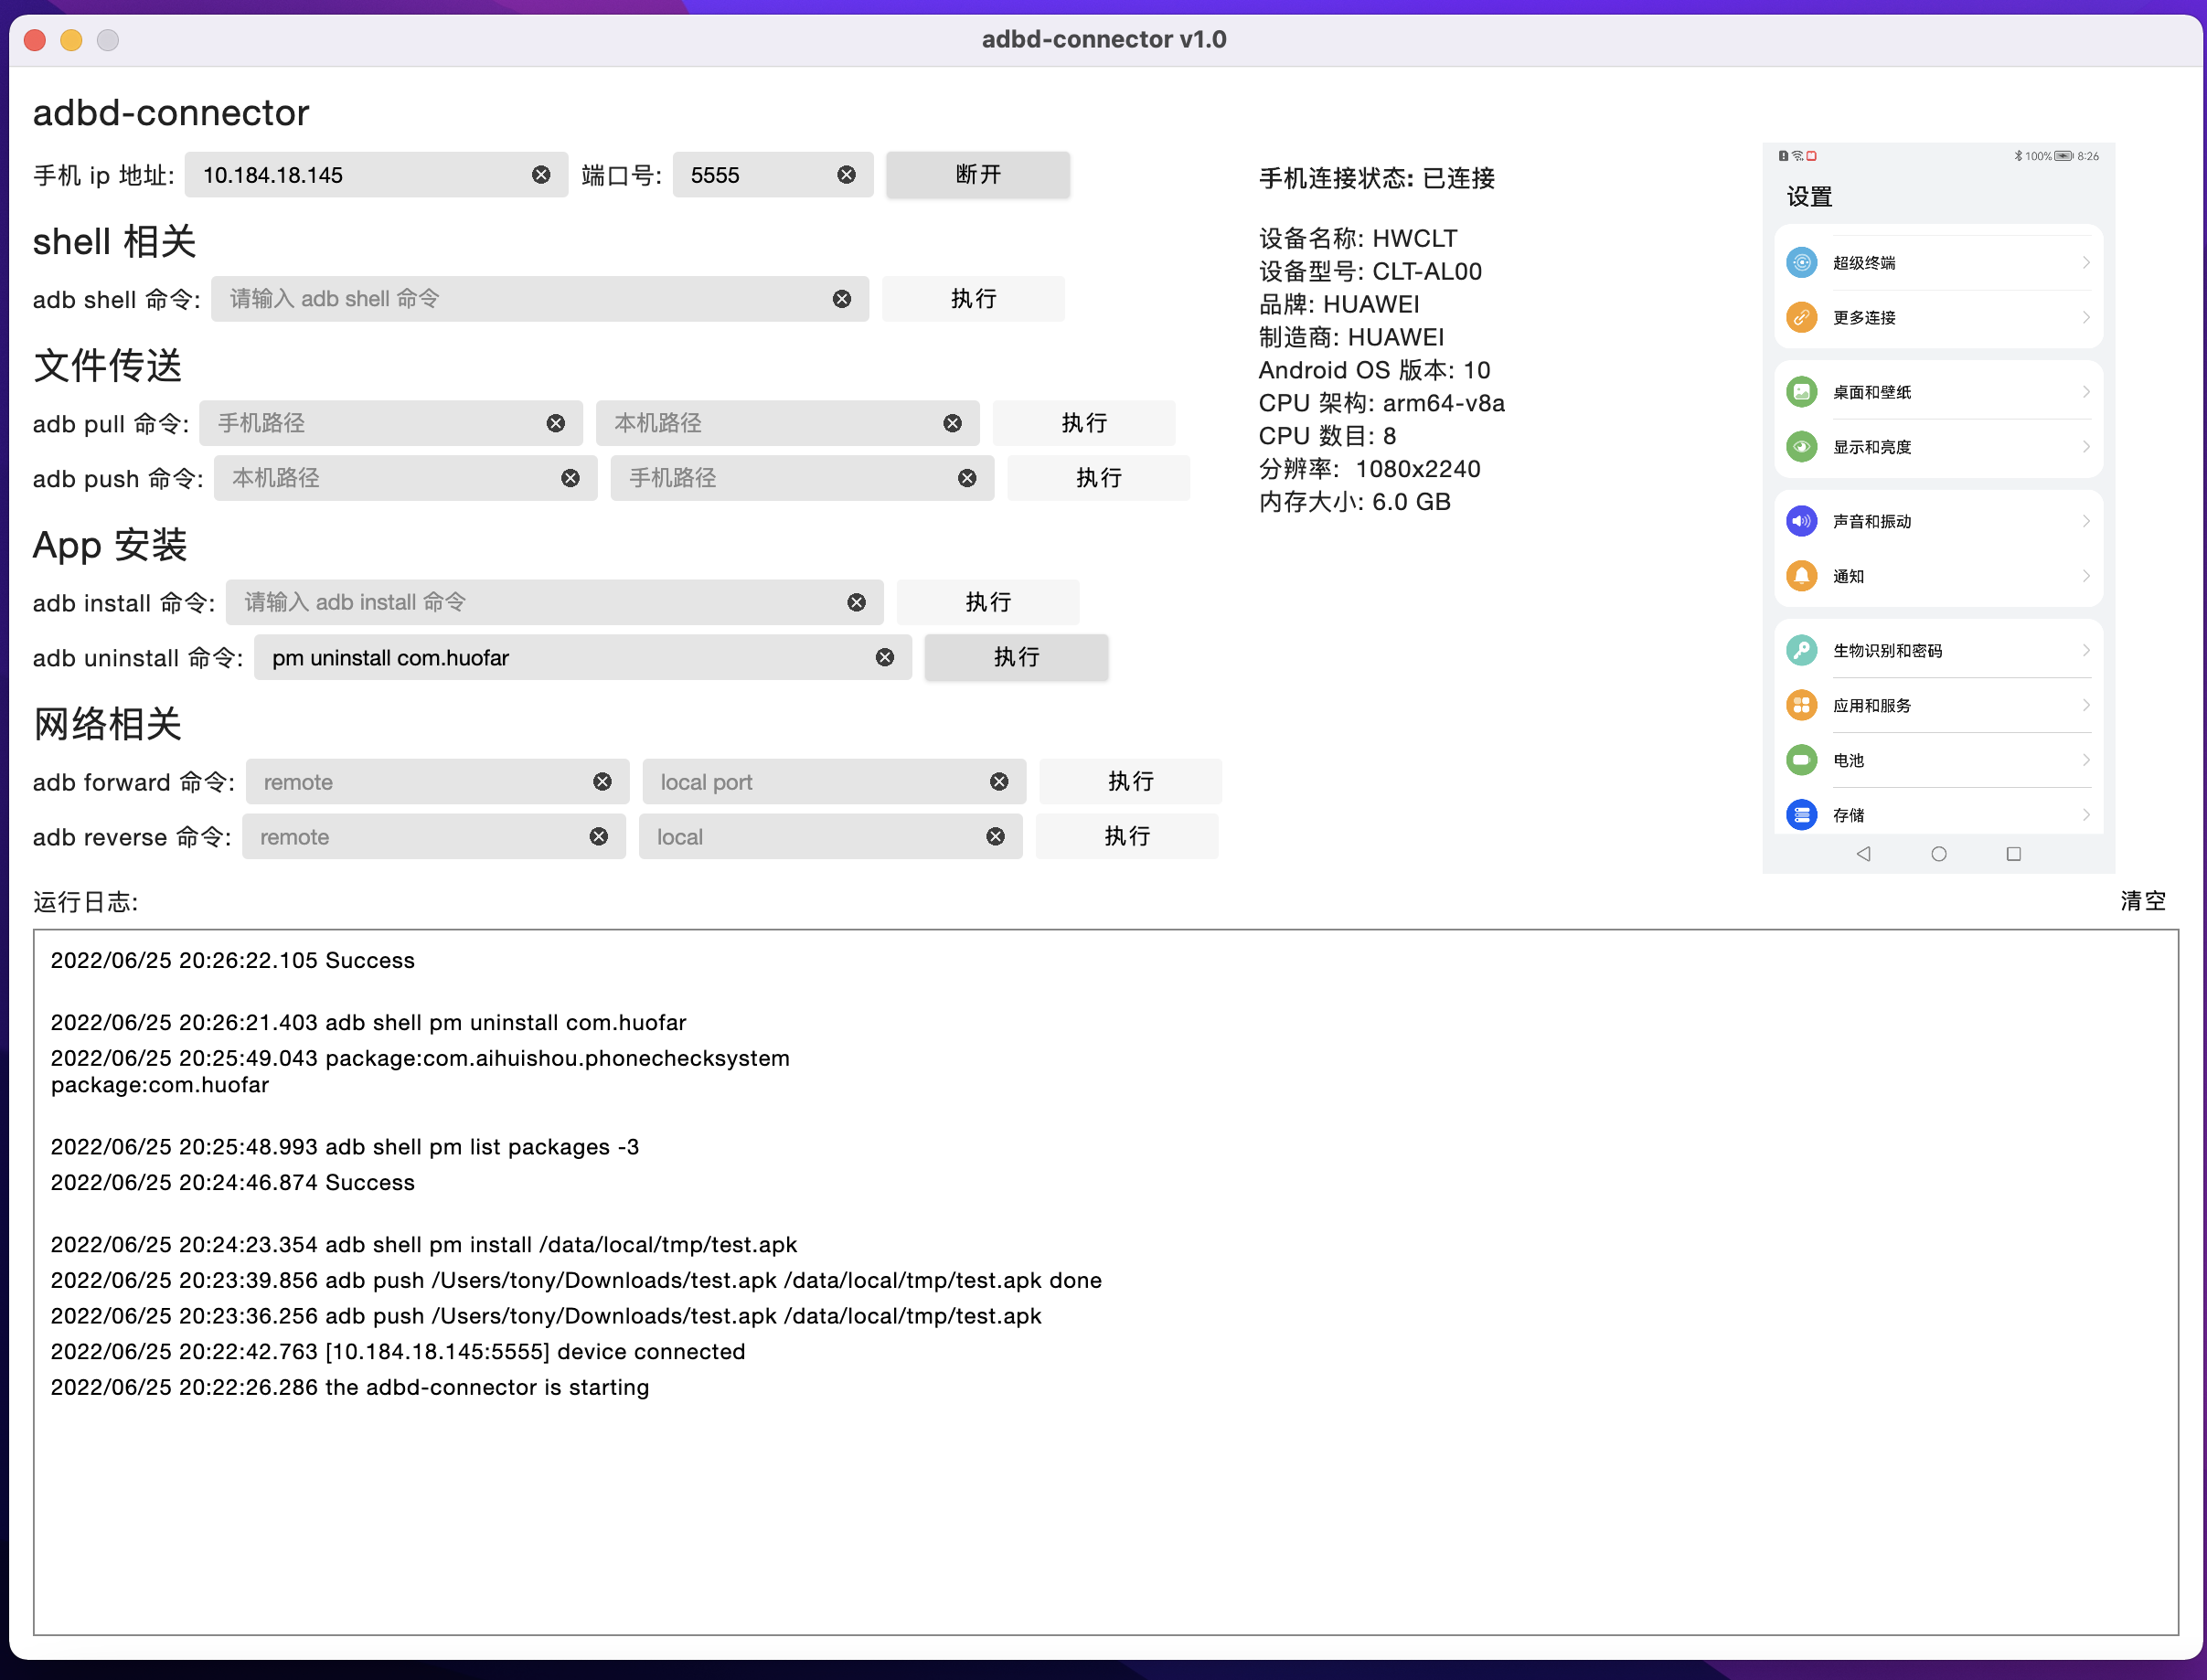The width and height of the screenshot is (2207, 1680).
Task: Open the Battery settings row chevron
Action: (2086, 760)
